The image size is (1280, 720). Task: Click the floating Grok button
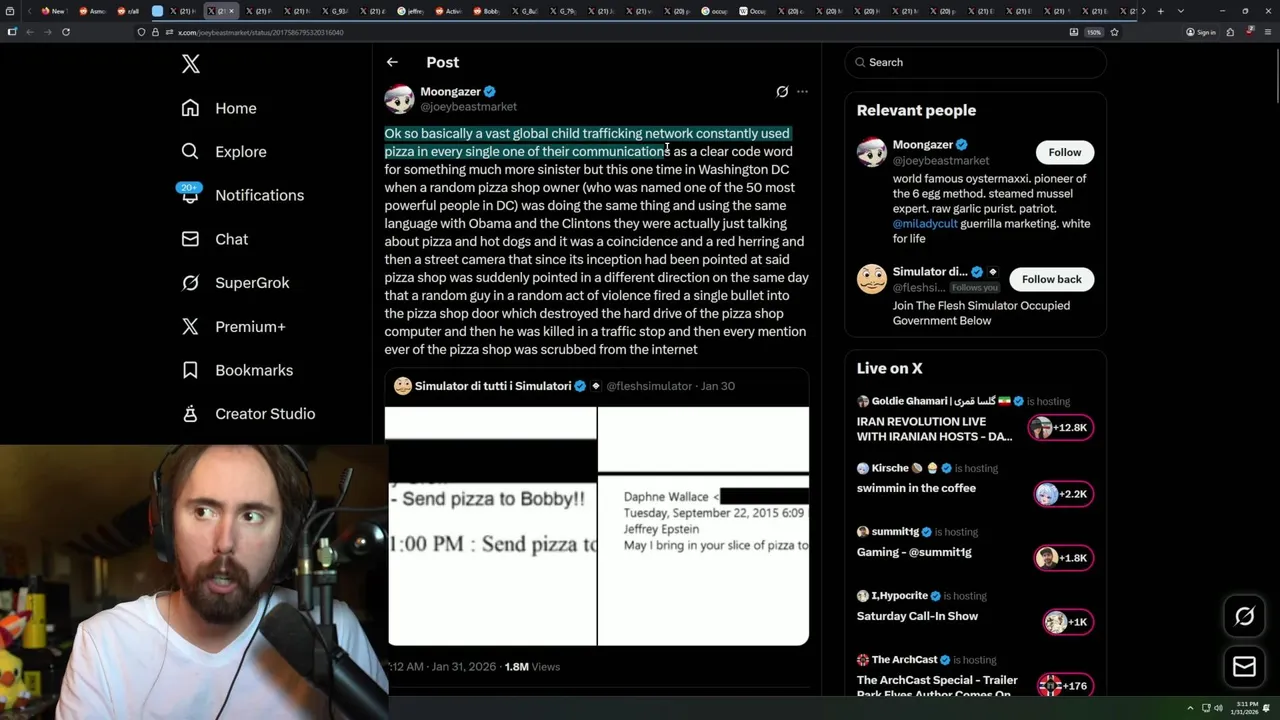[1244, 617]
